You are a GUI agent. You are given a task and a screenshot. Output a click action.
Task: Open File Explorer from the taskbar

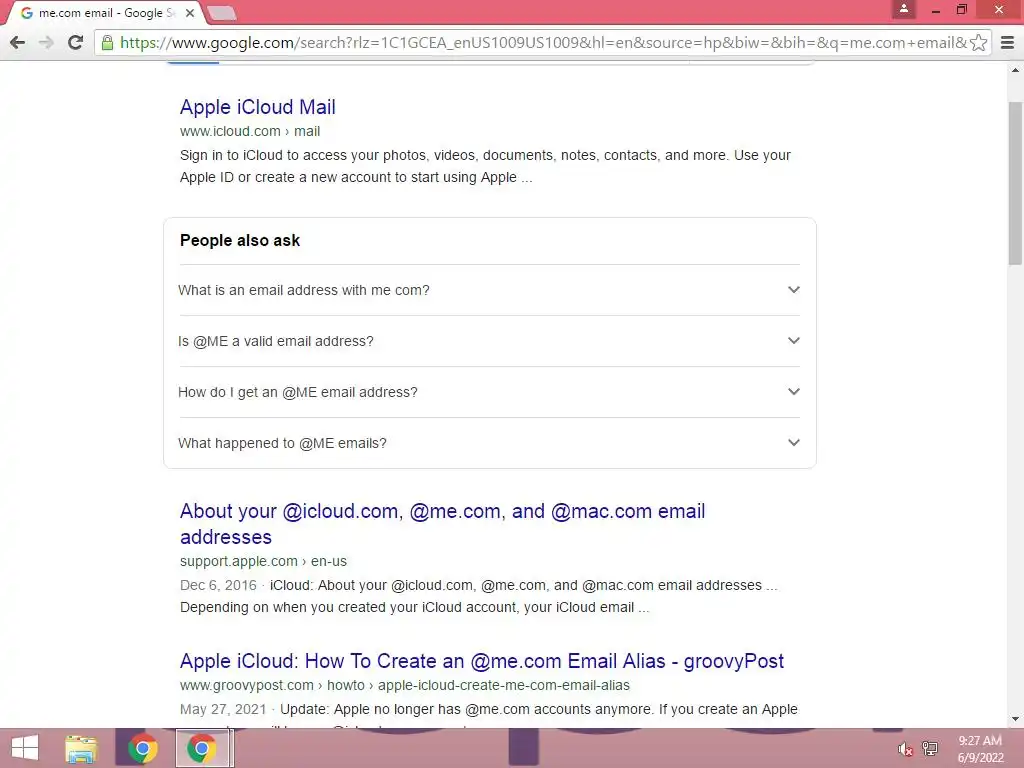pos(82,748)
